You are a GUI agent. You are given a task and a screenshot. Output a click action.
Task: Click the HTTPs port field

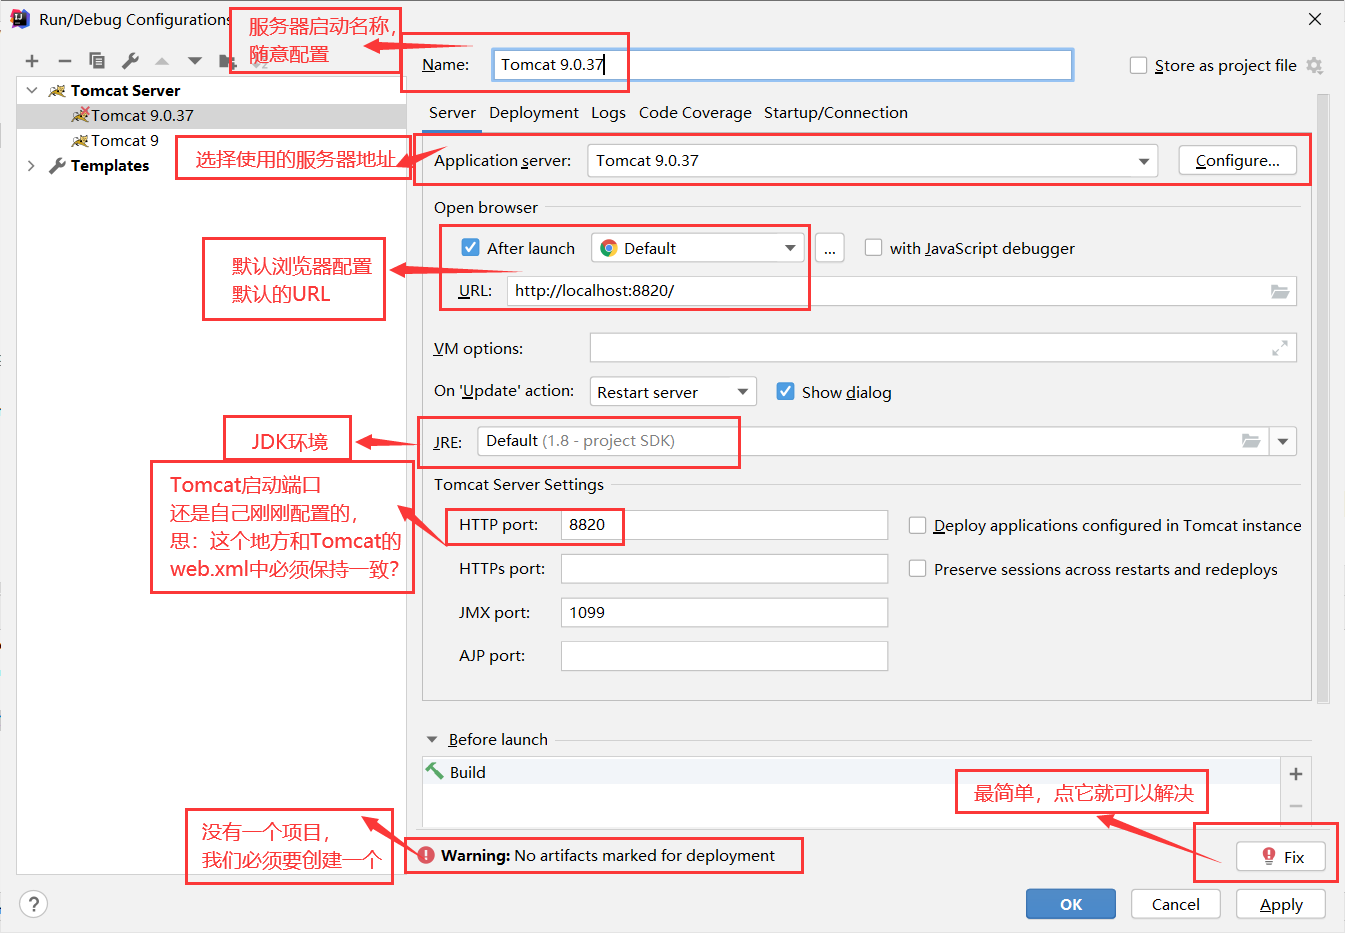[724, 569]
